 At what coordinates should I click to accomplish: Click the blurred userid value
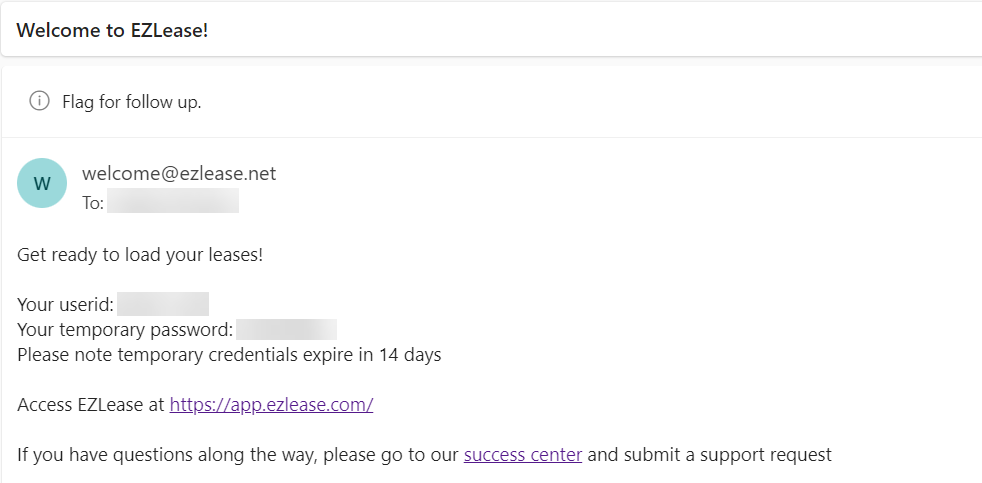pos(163,304)
